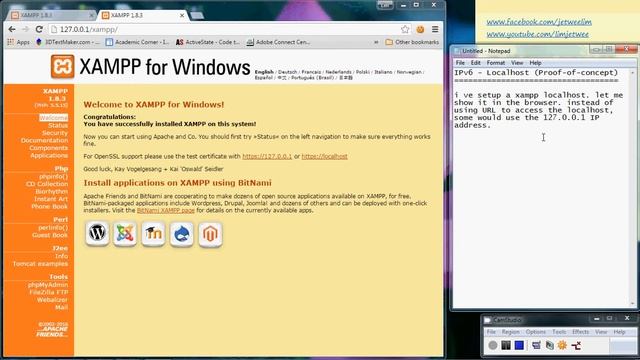Screen dimensions: 640x360
Task: Open Notepad View menu
Action: tap(517, 63)
